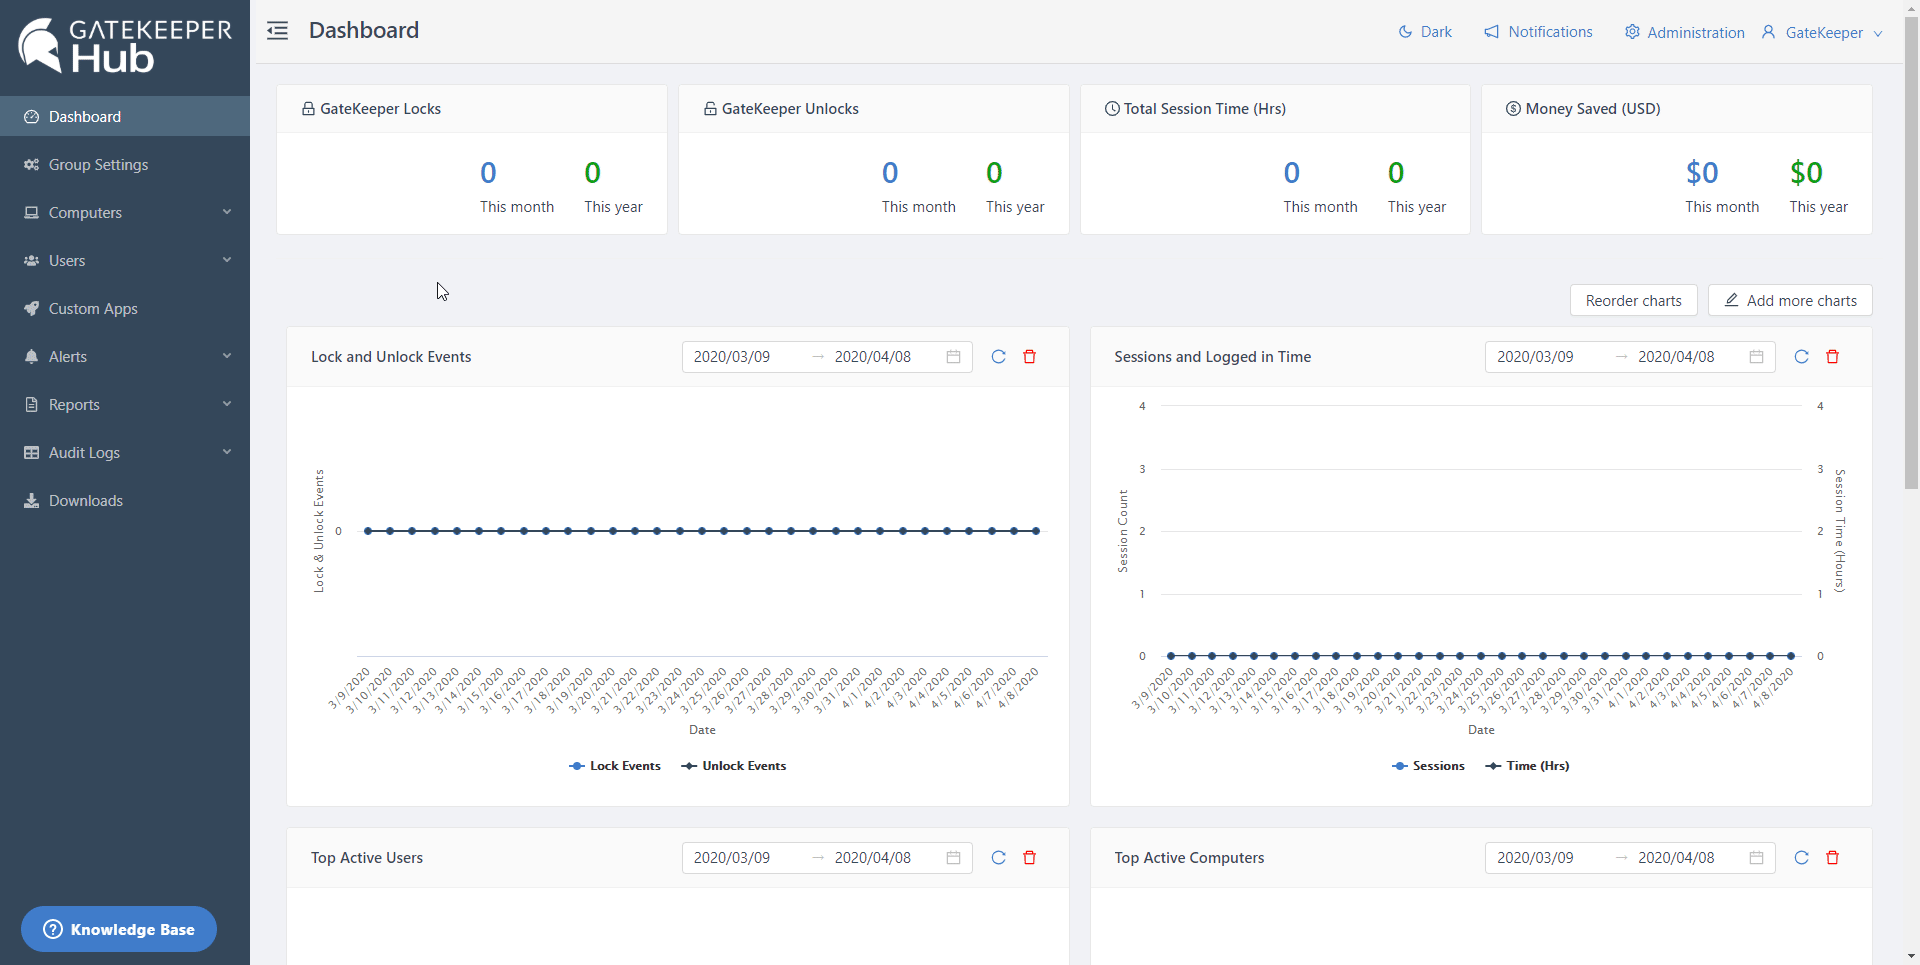Click the Add more charts button
This screenshot has height=965, width=1920.
pos(1790,301)
